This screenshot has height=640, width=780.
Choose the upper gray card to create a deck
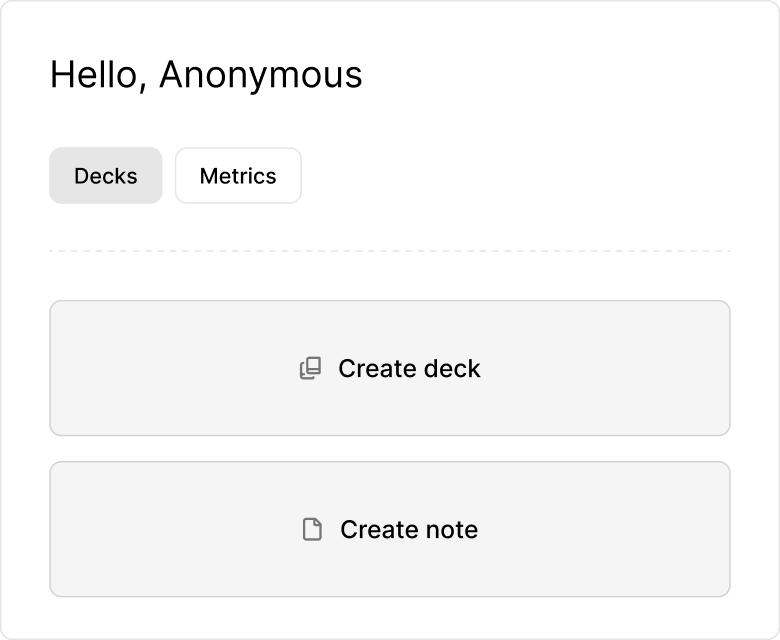click(390, 368)
